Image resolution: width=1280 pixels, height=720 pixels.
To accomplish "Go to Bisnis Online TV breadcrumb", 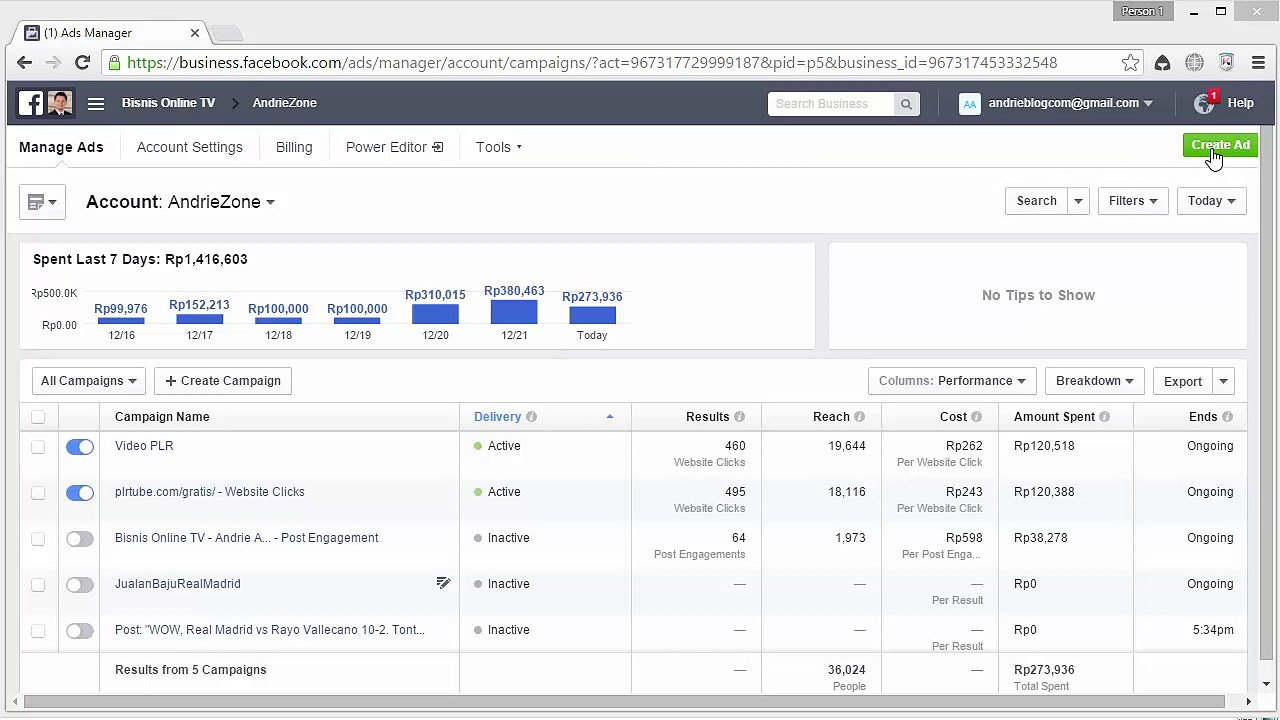I will [168, 103].
